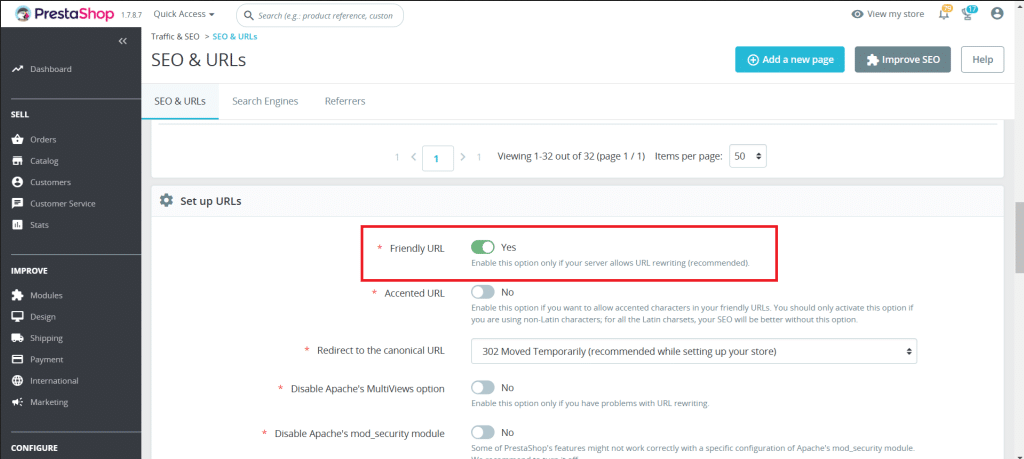Toggle Disable Apache's MultiViews option
1024x459 pixels.
pos(483,387)
